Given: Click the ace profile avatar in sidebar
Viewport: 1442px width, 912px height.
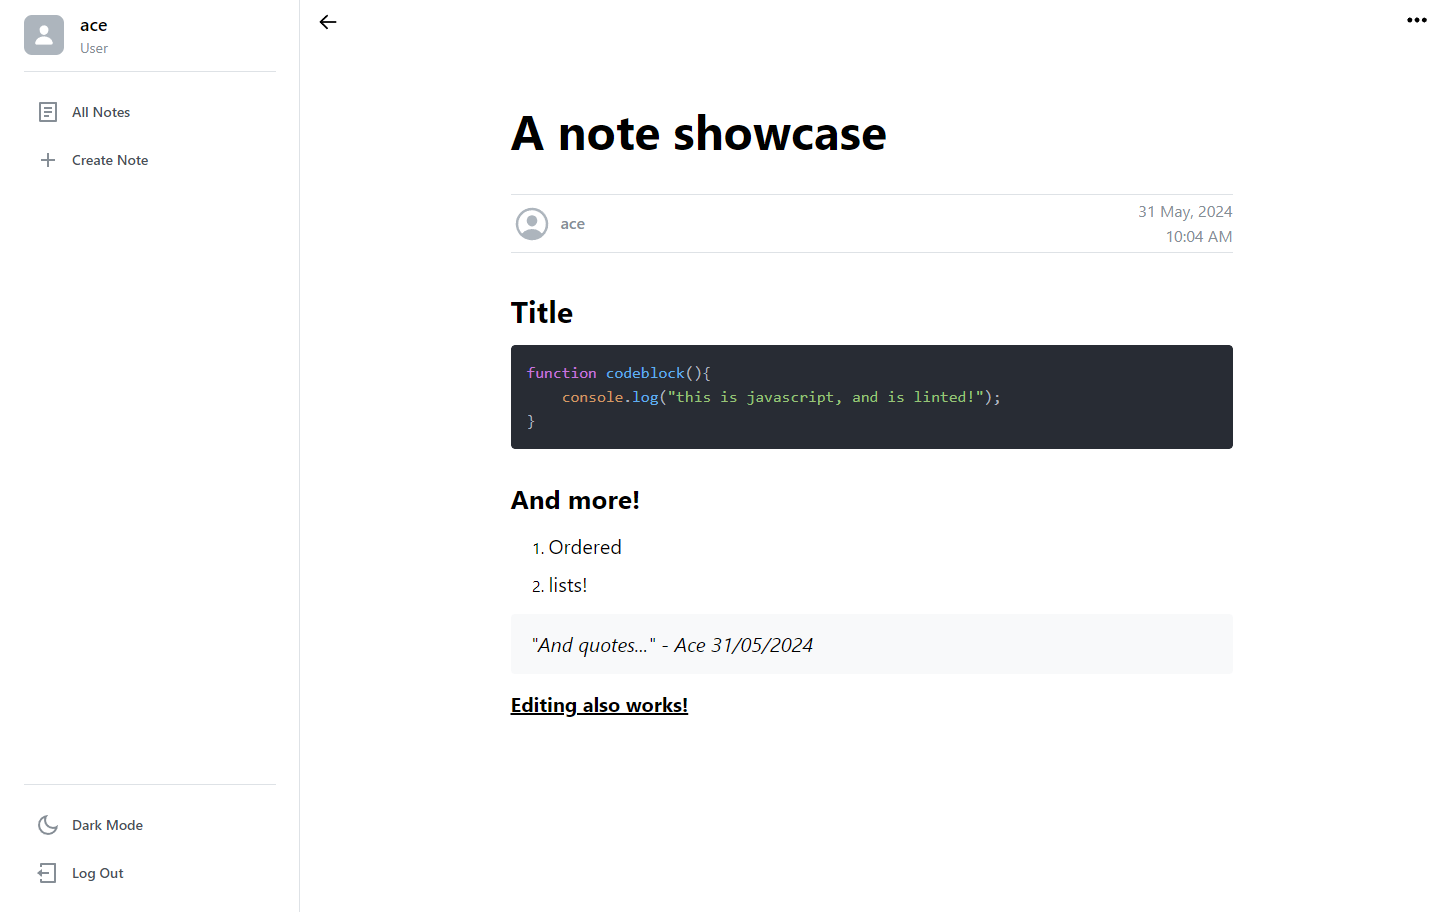Looking at the screenshot, I should [44, 35].
